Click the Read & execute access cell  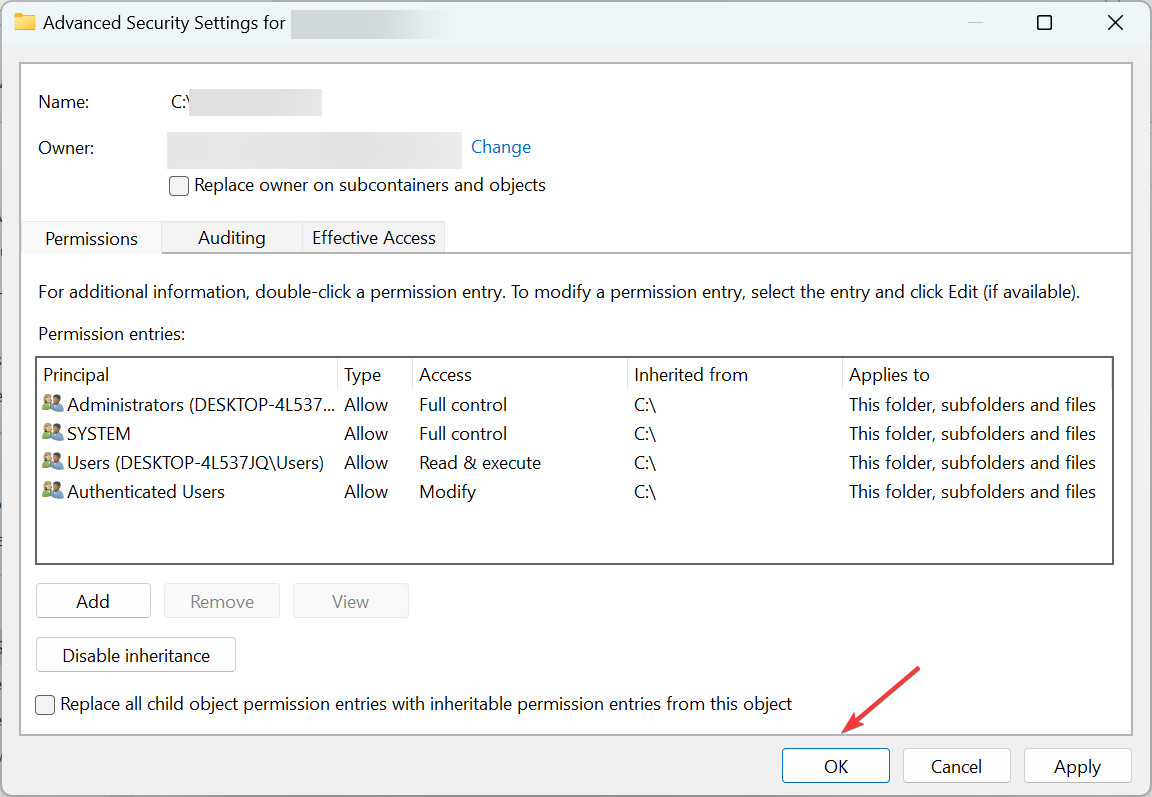tap(480, 462)
